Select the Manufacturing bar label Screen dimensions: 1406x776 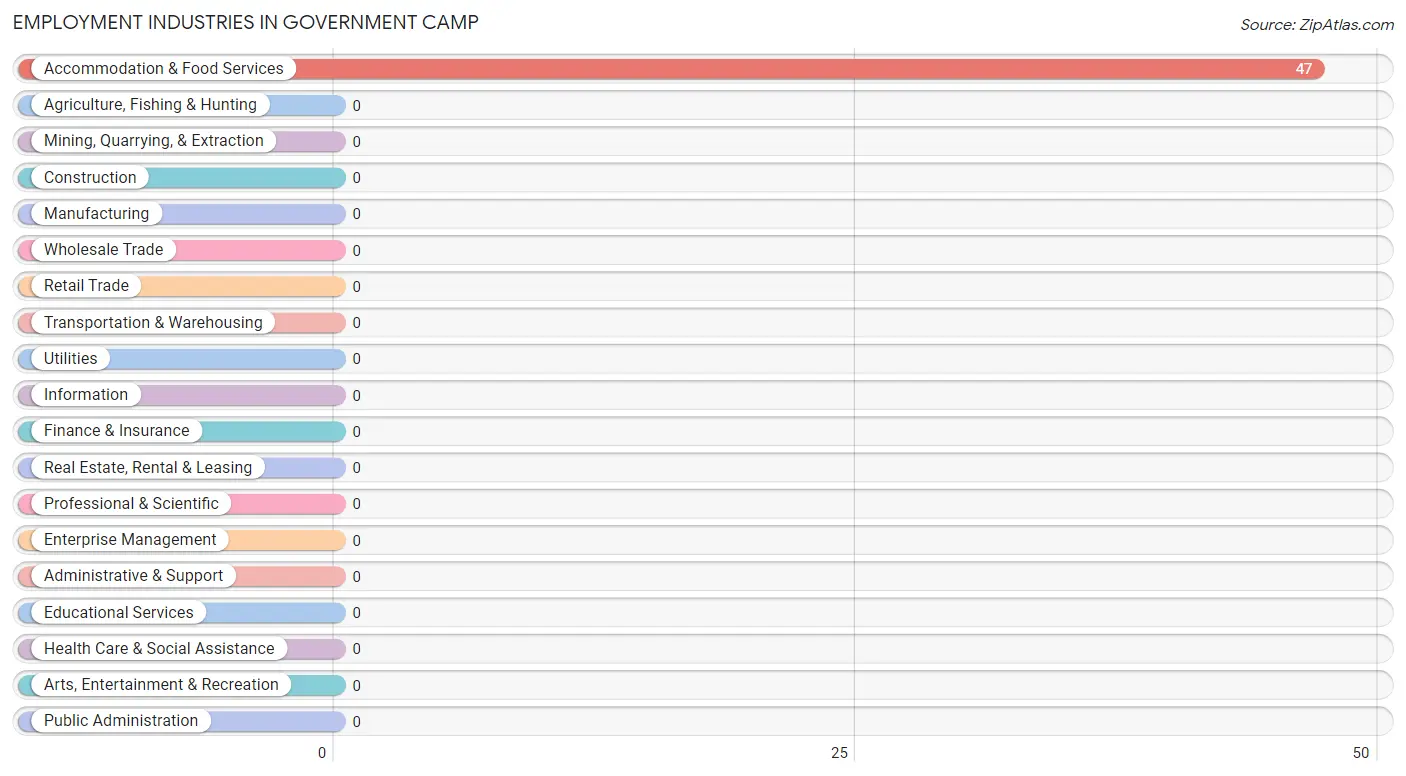coord(96,214)
